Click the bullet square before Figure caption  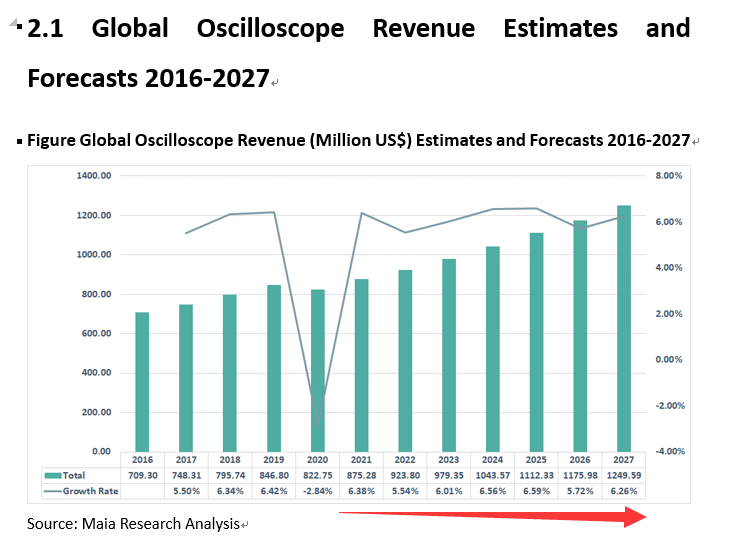pyautogui.click(x=19, y=142)
